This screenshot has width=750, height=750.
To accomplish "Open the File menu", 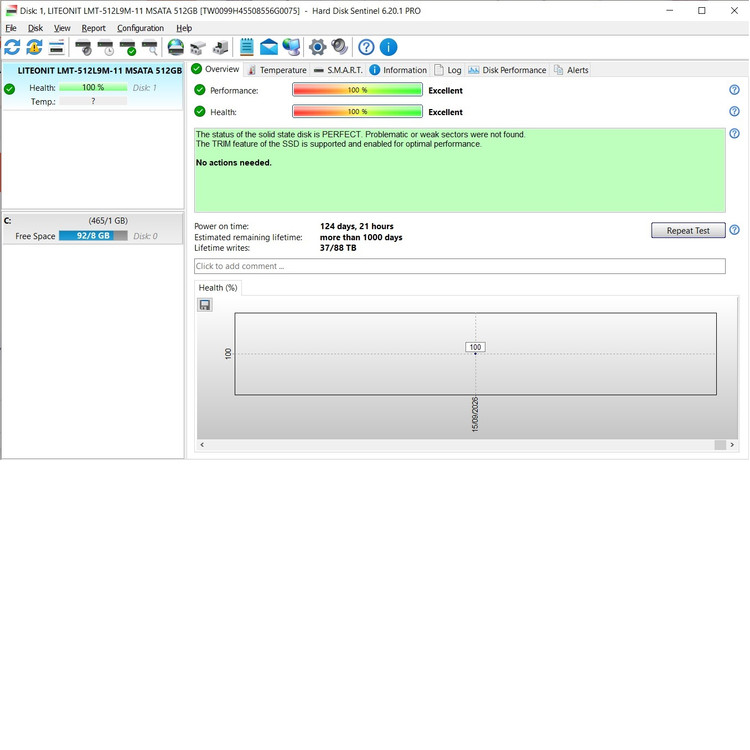I will coord(11,28).
